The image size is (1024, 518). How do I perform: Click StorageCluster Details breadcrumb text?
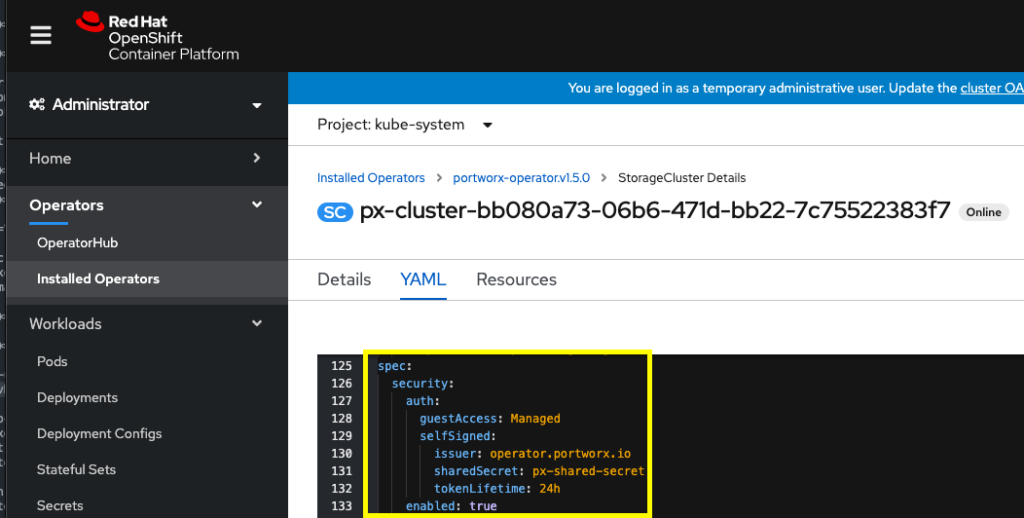682,178
